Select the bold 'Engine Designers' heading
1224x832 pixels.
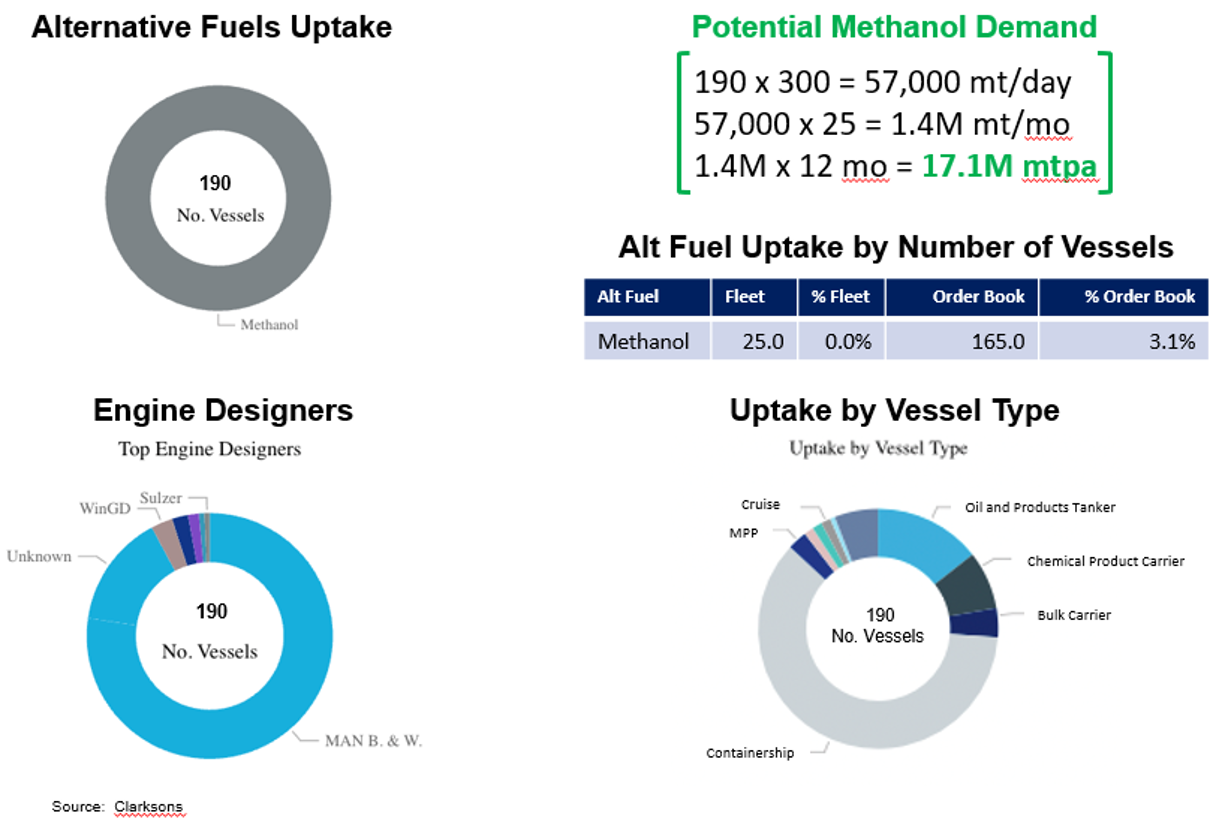point(223,410)
